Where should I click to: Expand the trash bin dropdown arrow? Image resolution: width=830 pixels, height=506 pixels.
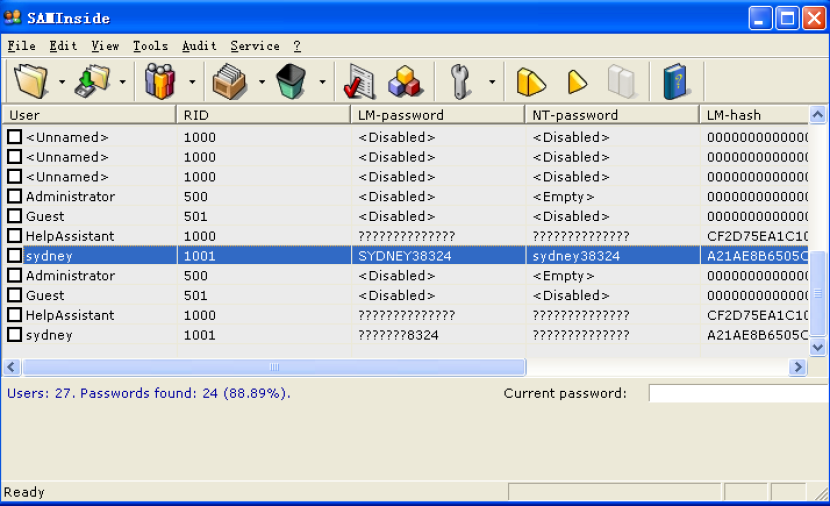(x=322, y=82)
